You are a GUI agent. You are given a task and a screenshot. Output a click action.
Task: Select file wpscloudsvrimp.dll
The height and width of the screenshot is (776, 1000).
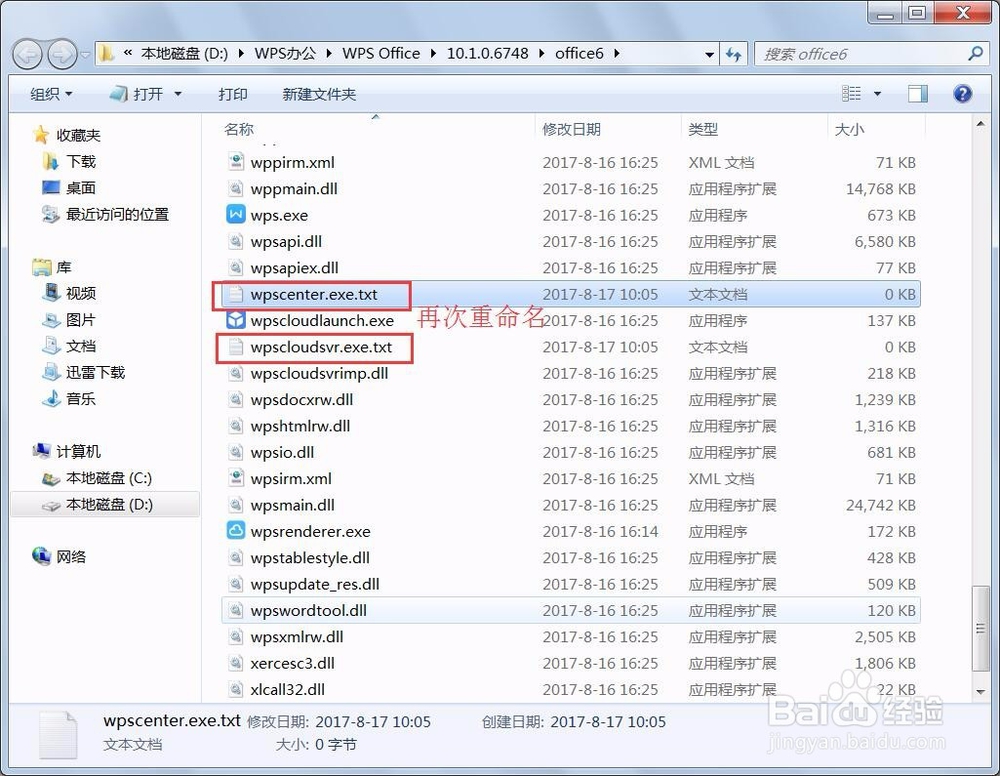coord(571,373)
